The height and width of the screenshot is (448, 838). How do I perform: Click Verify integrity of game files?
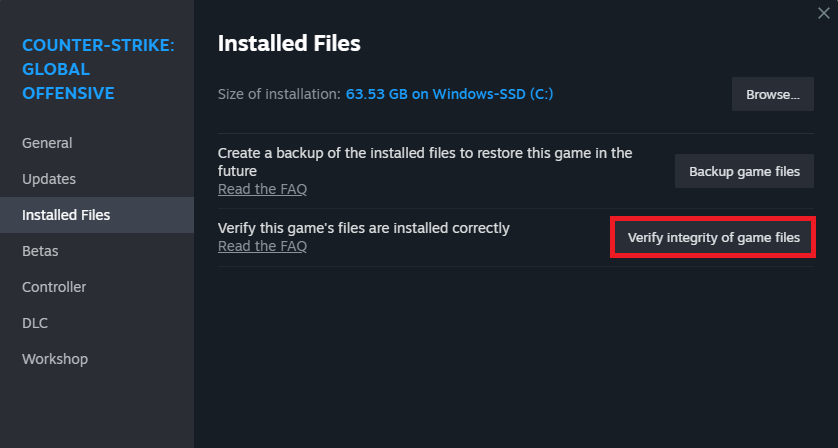(x=713, y=238)
